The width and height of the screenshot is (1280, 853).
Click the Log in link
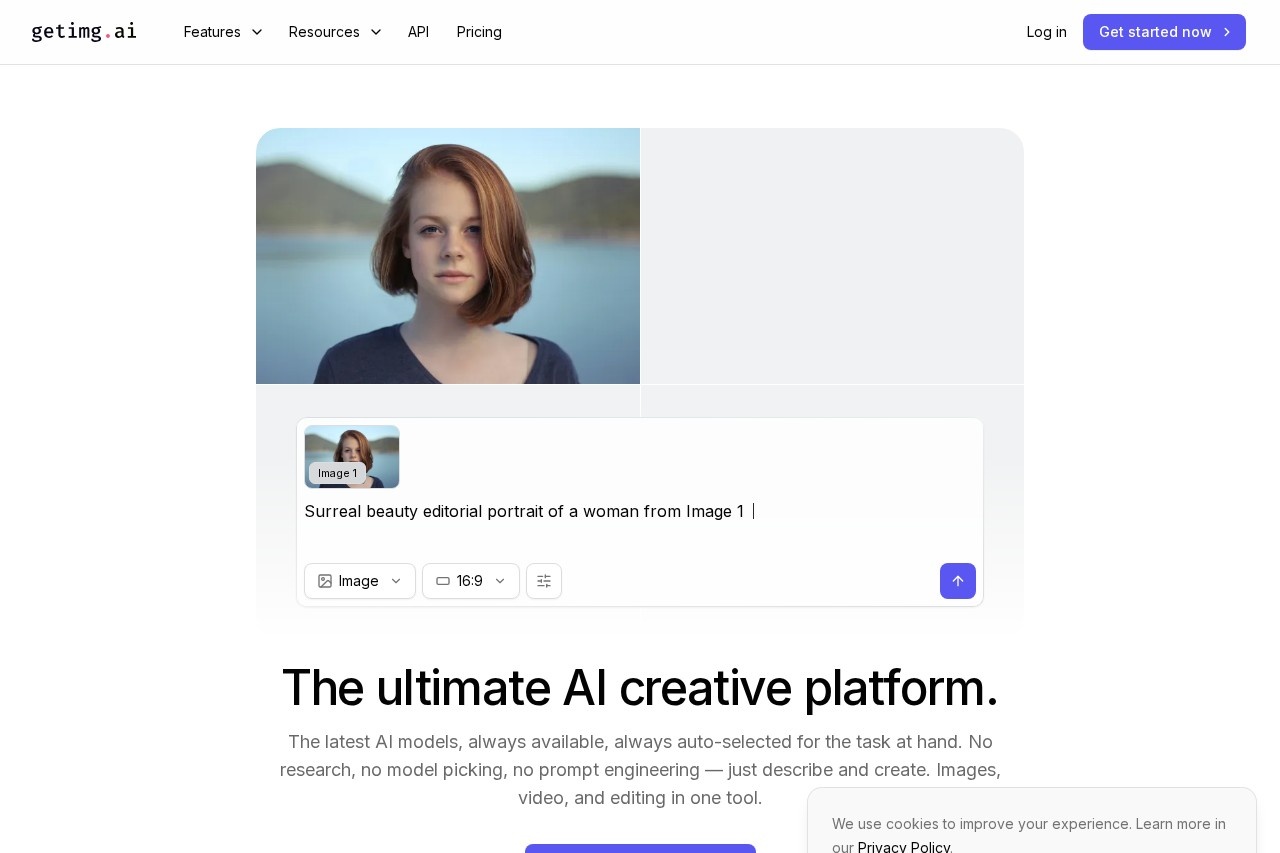tap(1046, 32)
